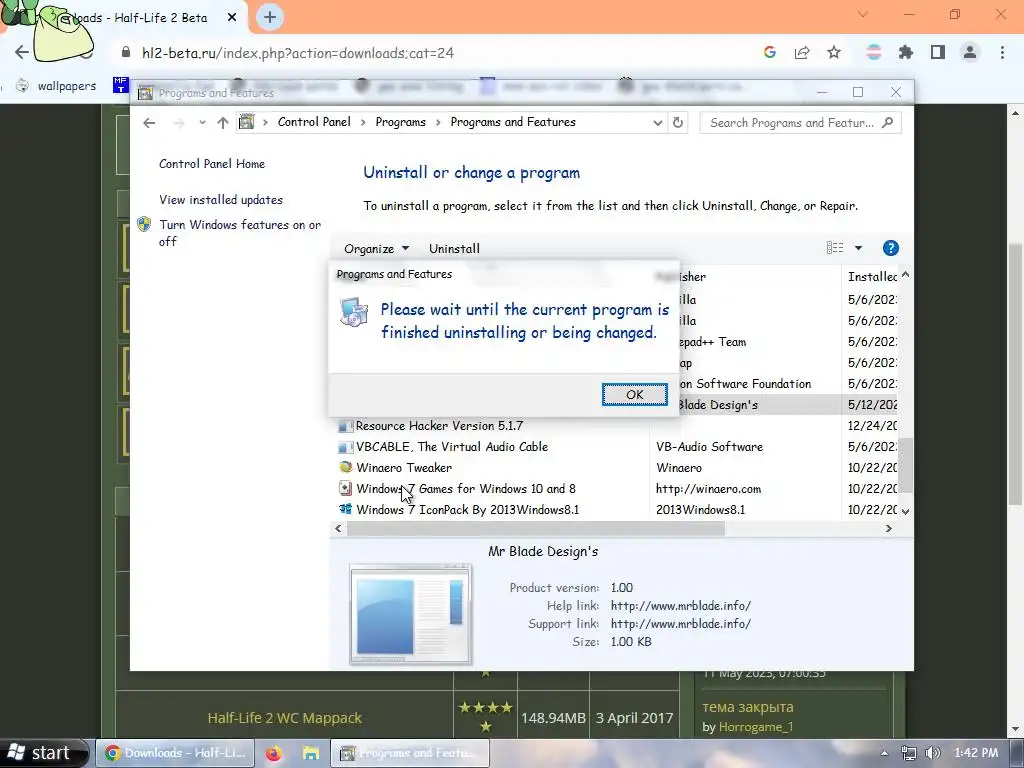The height and width of the screenshot is (768, 1024).
Task: Click the horizontal scrollbar left arrow
Action: click(338, 528)
